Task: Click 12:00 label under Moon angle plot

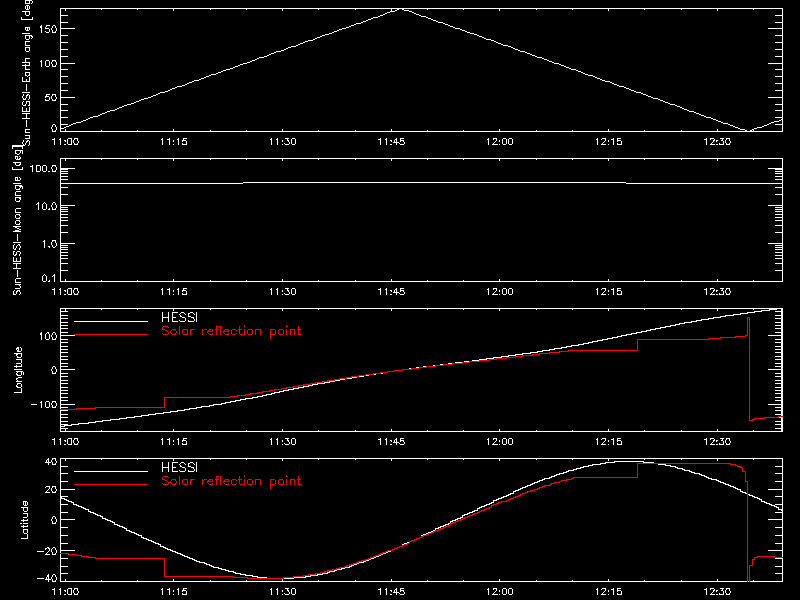Action: (500, 292)
